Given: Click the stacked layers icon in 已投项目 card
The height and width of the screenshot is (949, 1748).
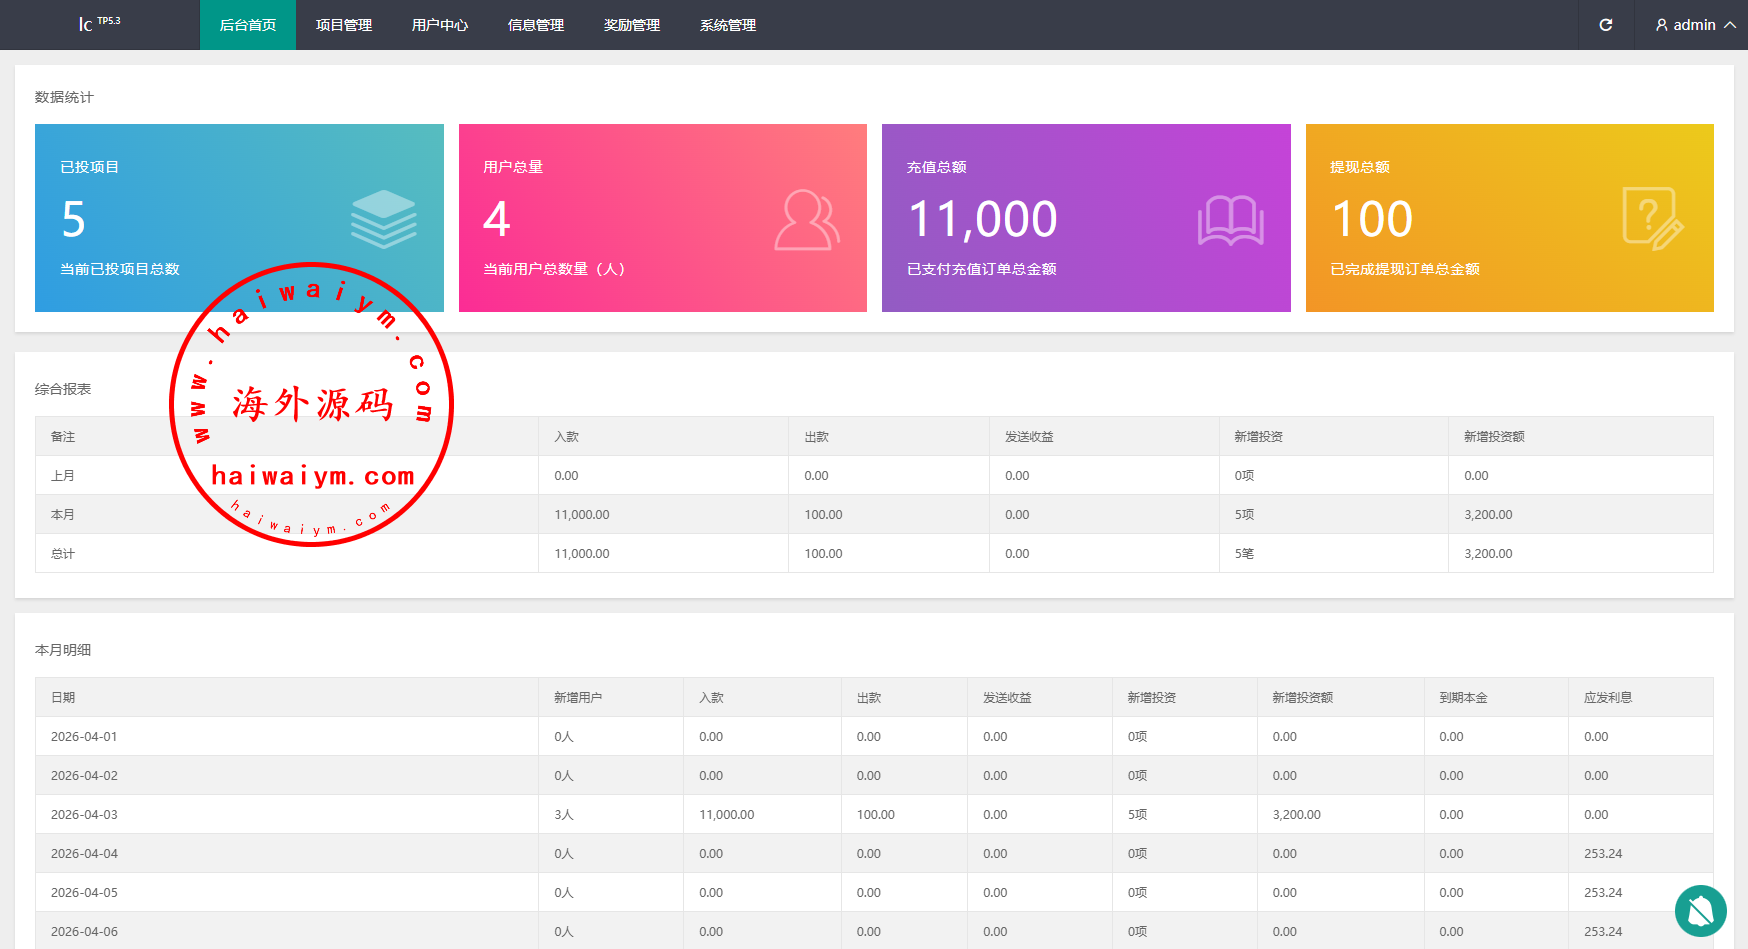Looking at the screenshot, I should [x=383, y=219].
